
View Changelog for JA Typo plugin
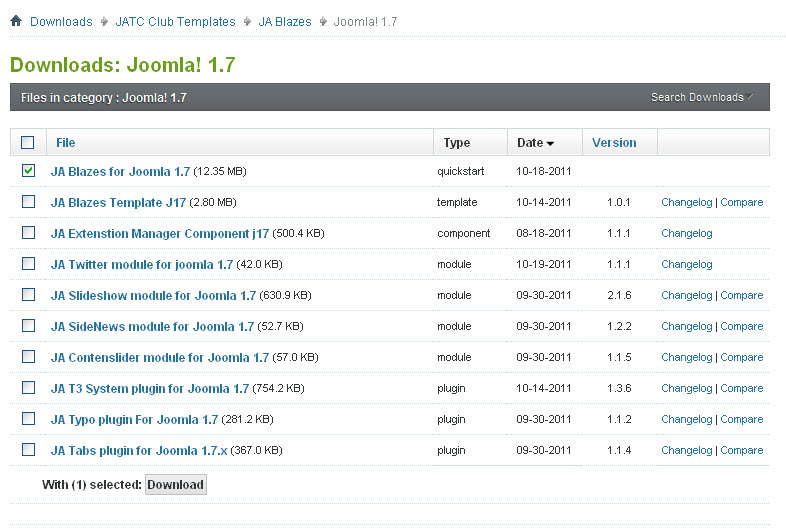pos(687,419)
